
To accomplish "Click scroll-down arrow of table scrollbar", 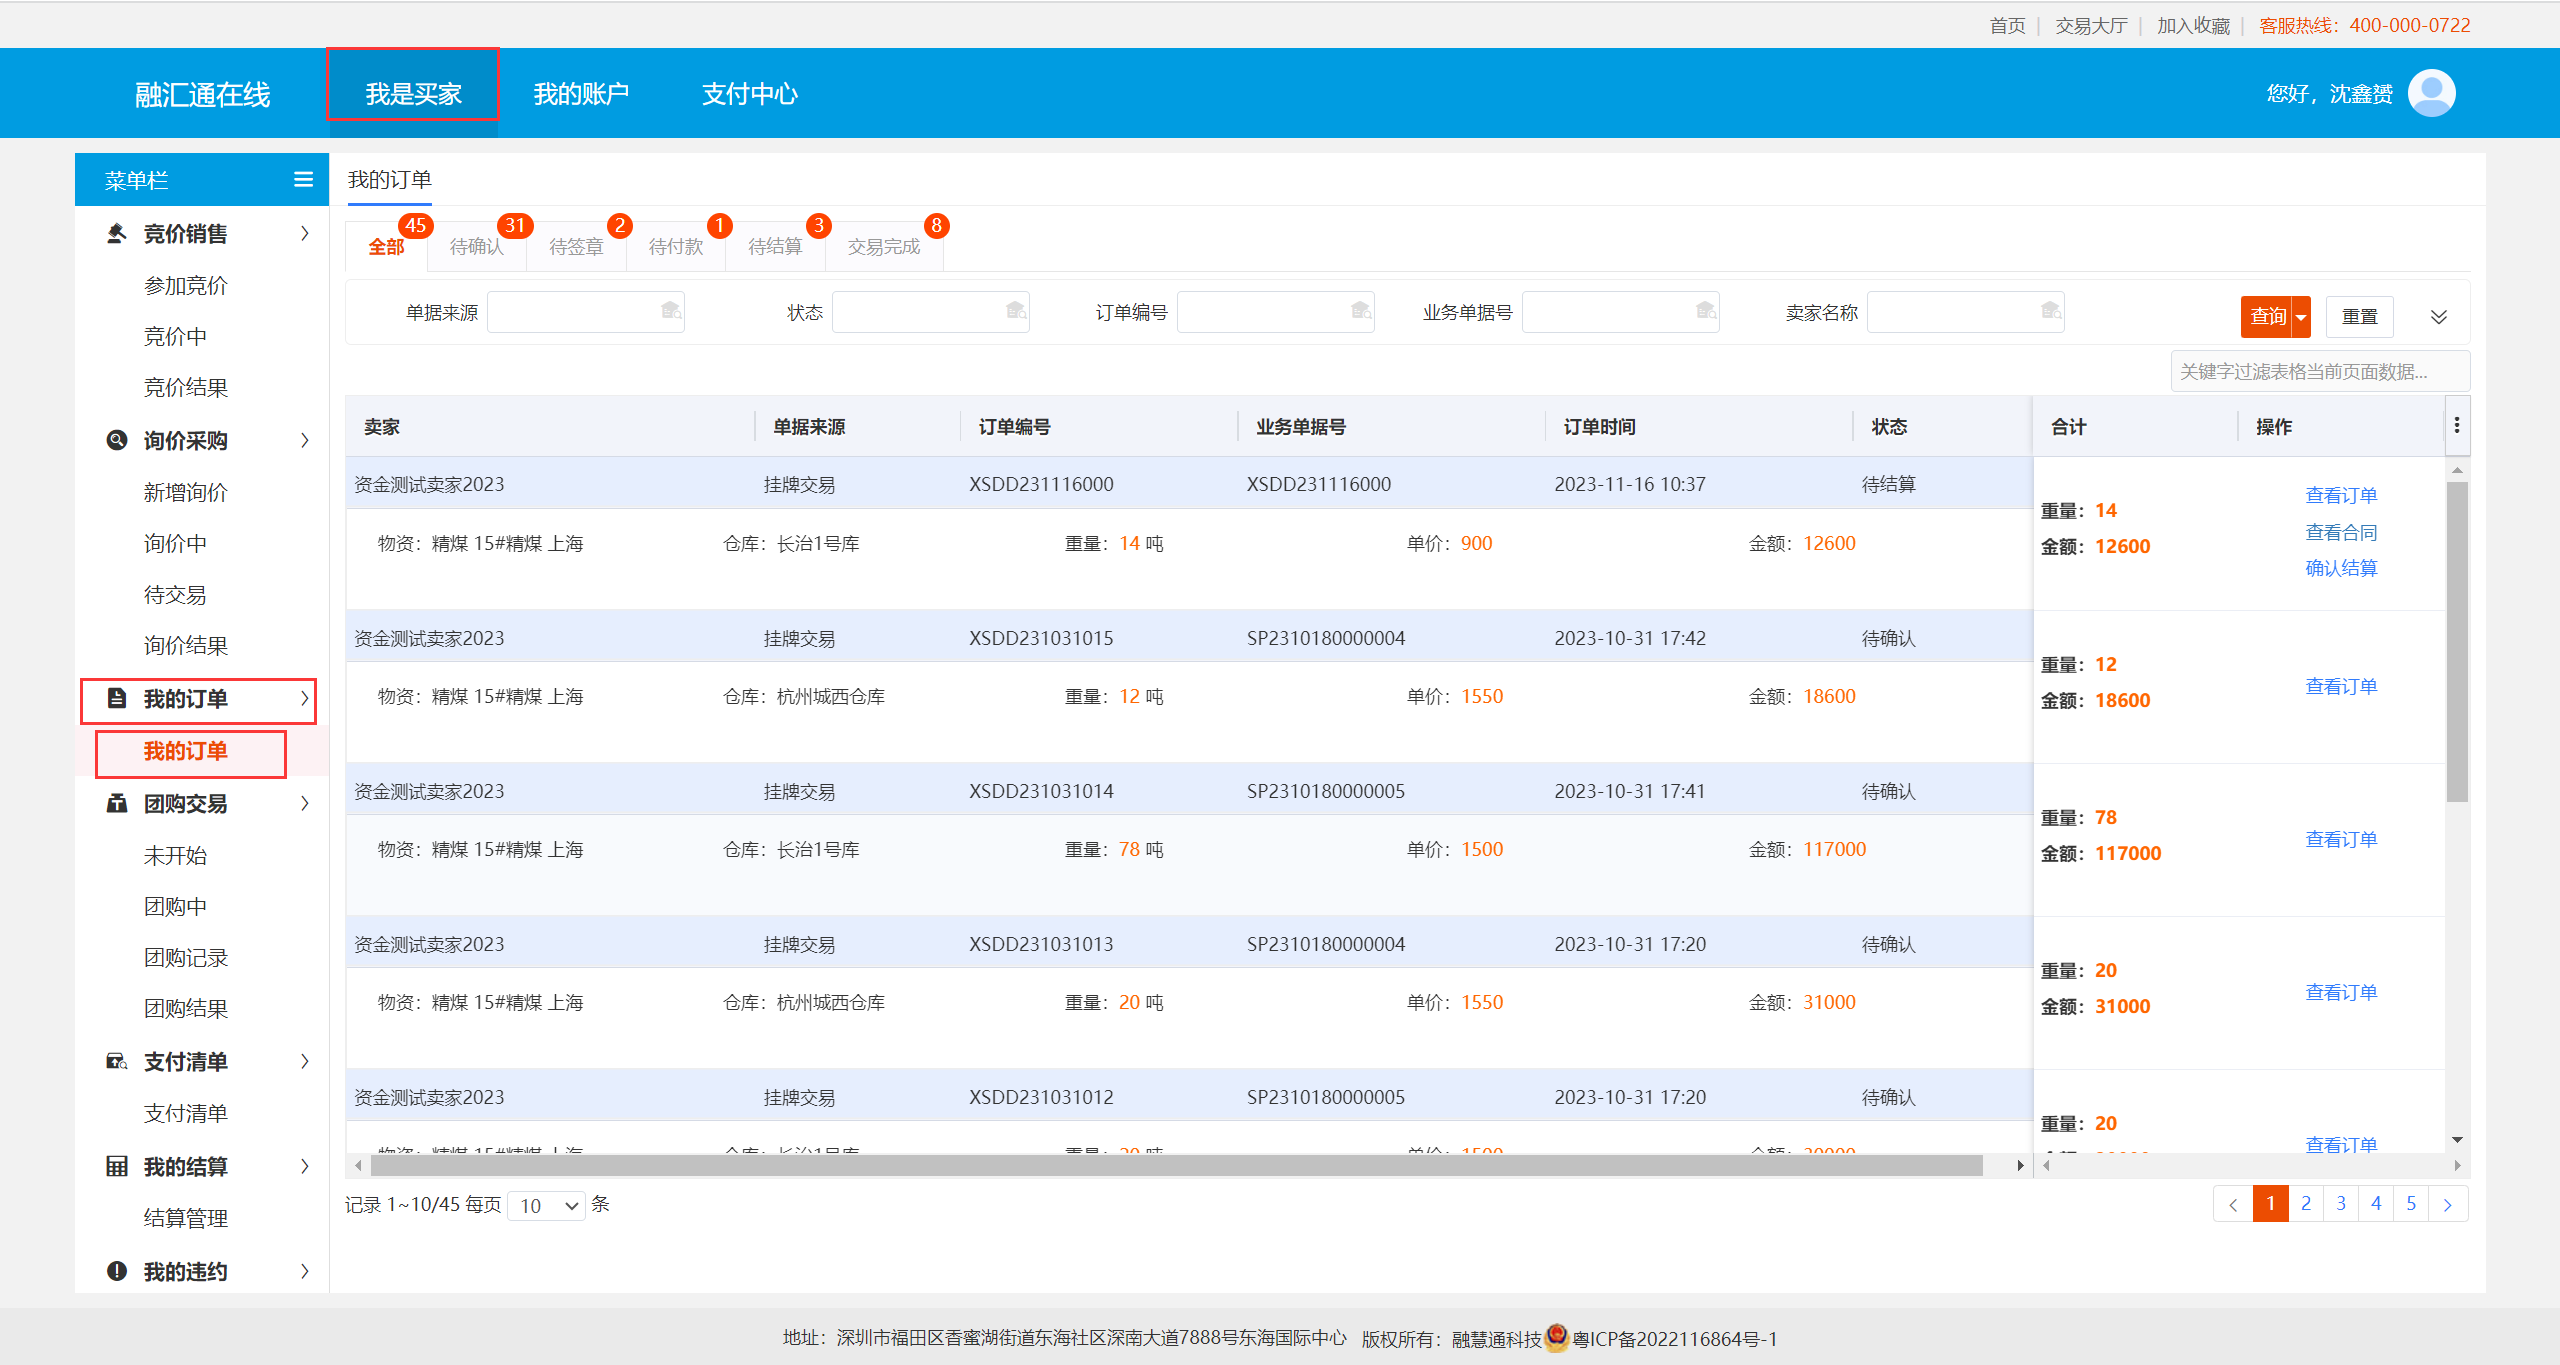I will click(2457, 1140).
